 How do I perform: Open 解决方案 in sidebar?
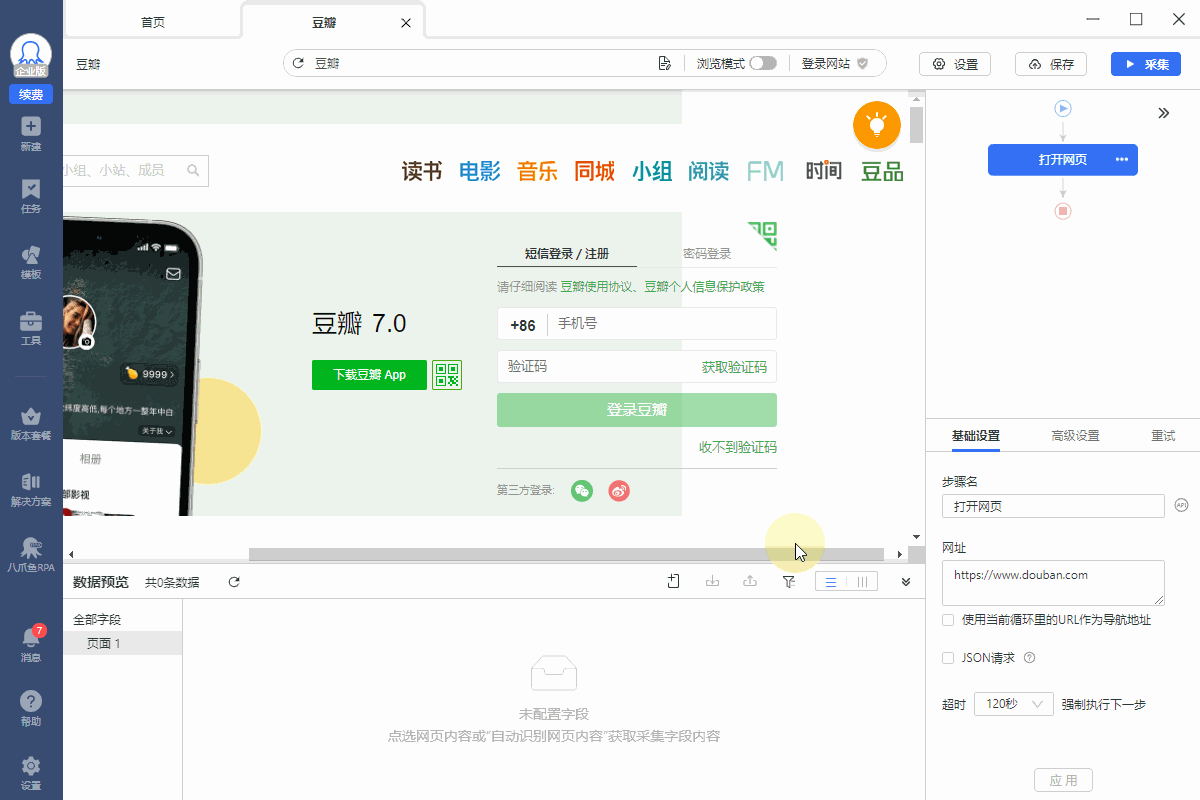(31, 489)
